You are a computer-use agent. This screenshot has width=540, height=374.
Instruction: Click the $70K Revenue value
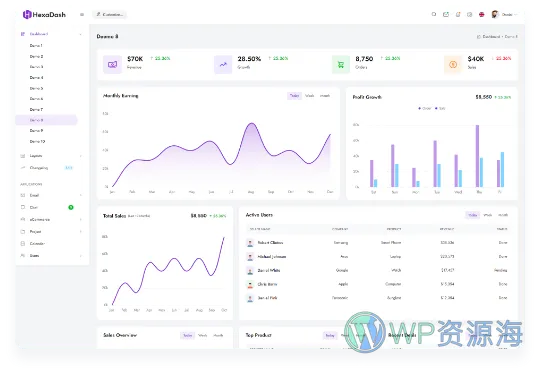(135, 59)
